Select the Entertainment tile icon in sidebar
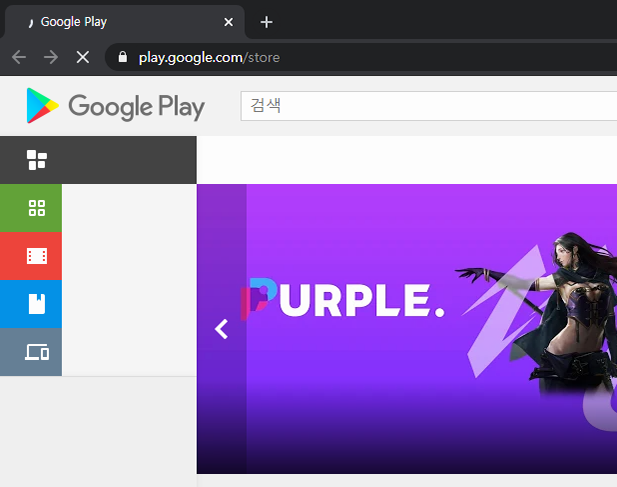Screen dimensions: 617x487 click(37, 160)
